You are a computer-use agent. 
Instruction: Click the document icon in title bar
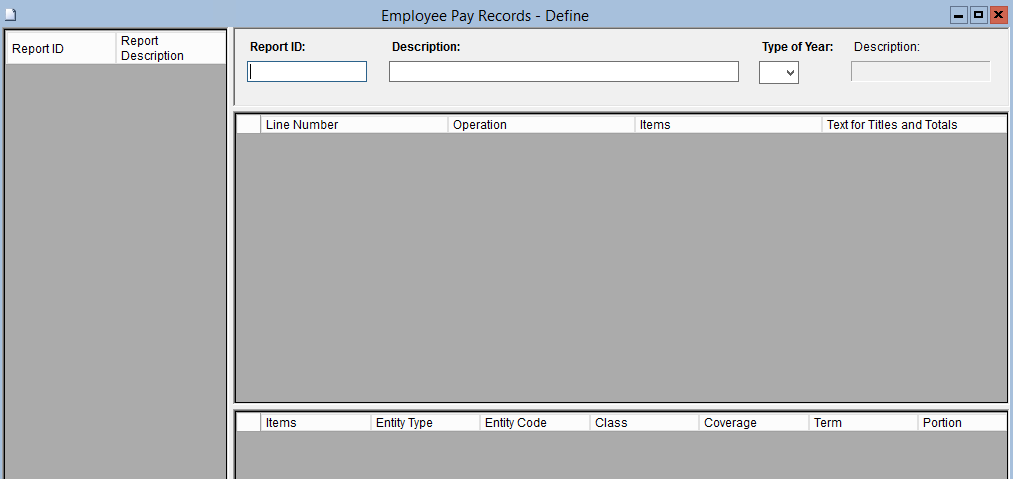[11, 15]
